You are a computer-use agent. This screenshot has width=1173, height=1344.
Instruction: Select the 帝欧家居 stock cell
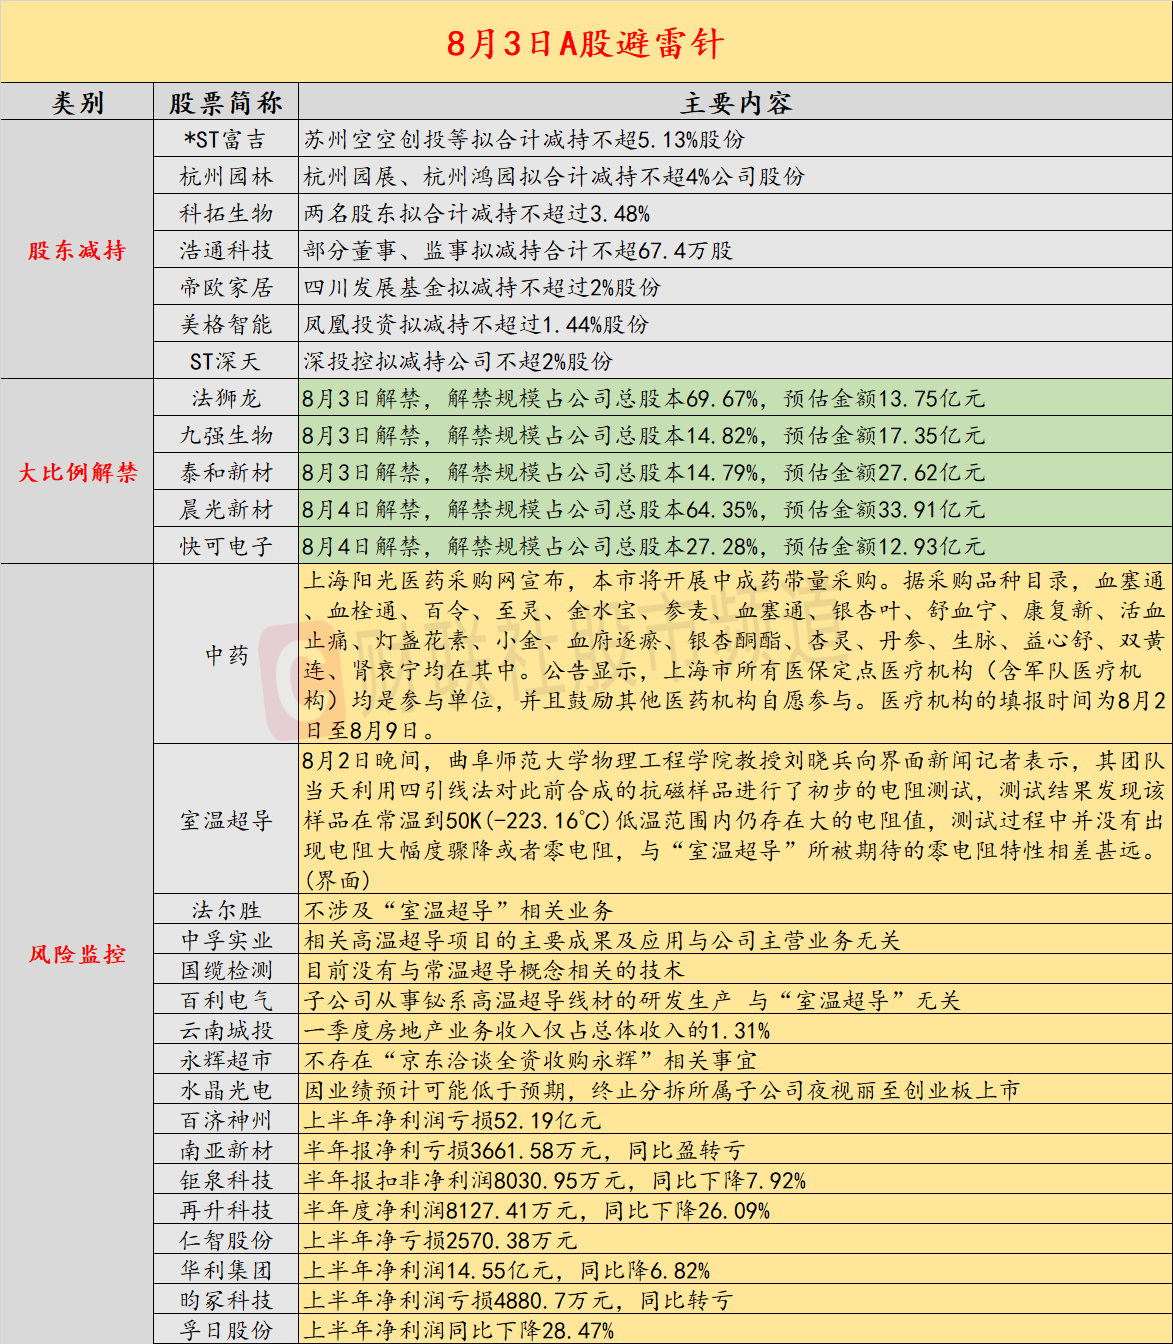pyautogui.click(x=226, y=288)
